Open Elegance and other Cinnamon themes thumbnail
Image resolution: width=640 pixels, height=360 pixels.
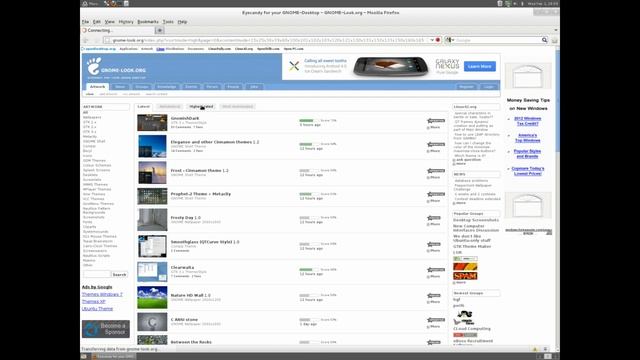tap(152, 146)
